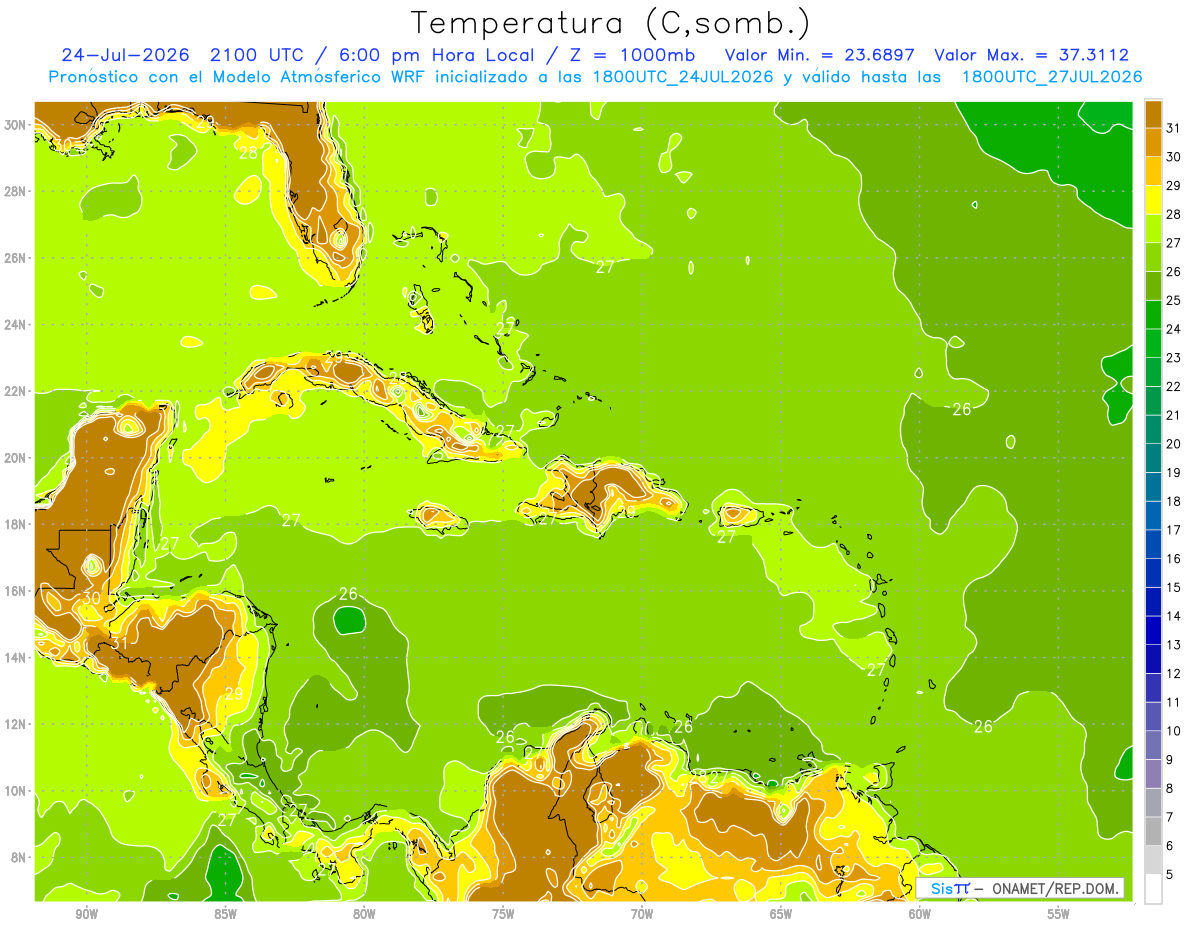Image resolution: width=1200 pixels, height=927 pixels.
Task: Click the color scale tick label "9"
Action: pyautogui.click(x=1170, y=760)
